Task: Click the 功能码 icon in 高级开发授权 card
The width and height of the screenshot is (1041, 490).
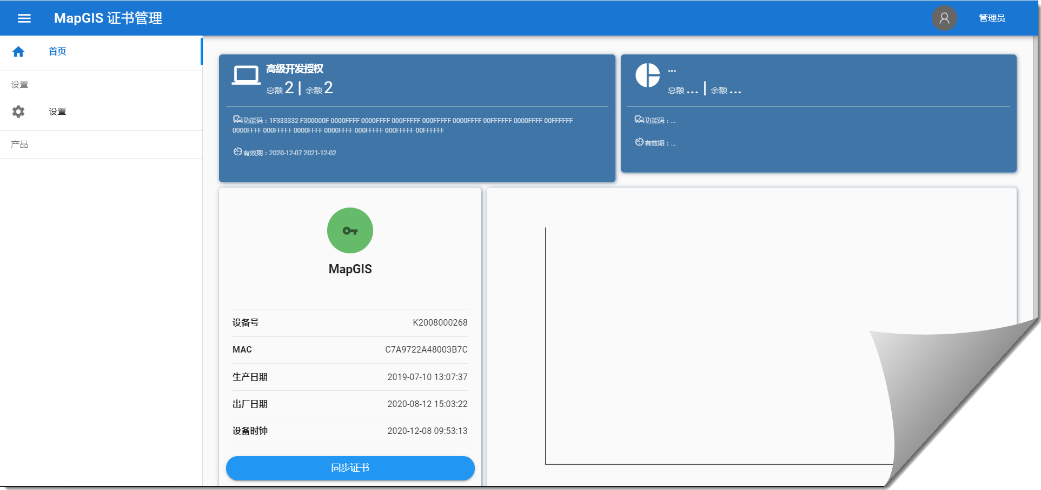Action: (x=237, y=120)
